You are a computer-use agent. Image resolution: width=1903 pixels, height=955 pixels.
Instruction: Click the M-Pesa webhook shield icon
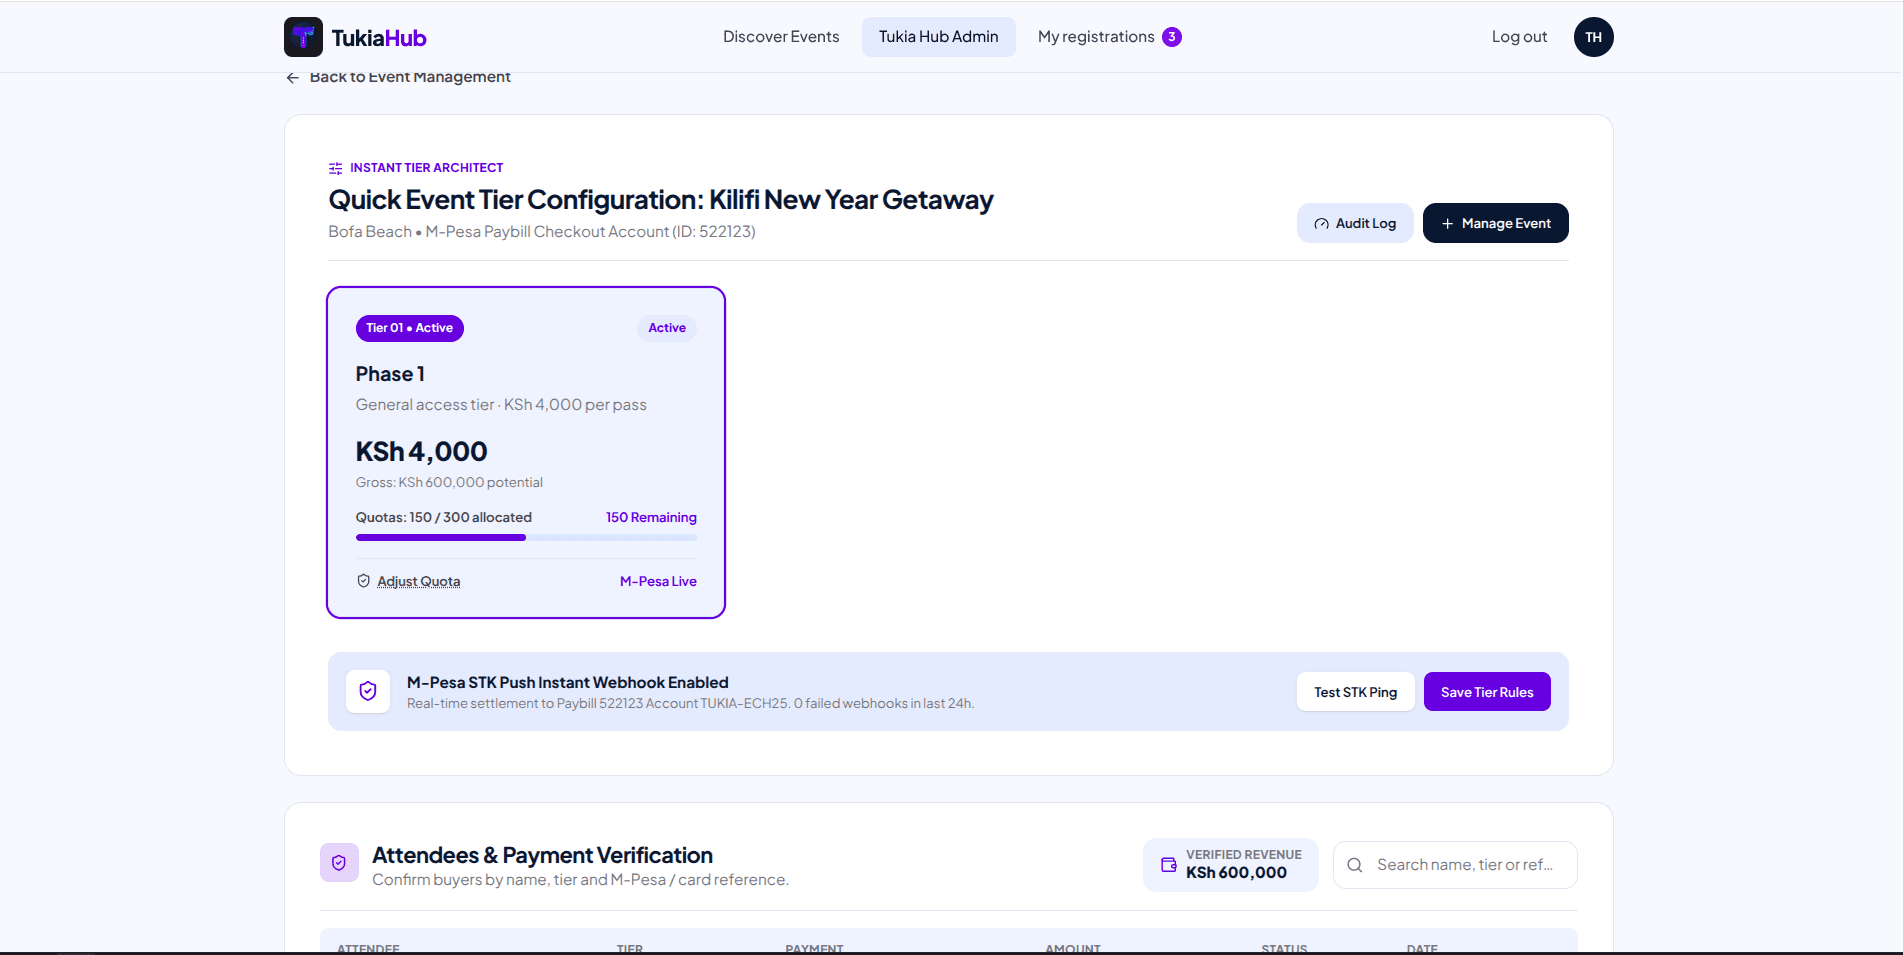click(x=368, y=691)
